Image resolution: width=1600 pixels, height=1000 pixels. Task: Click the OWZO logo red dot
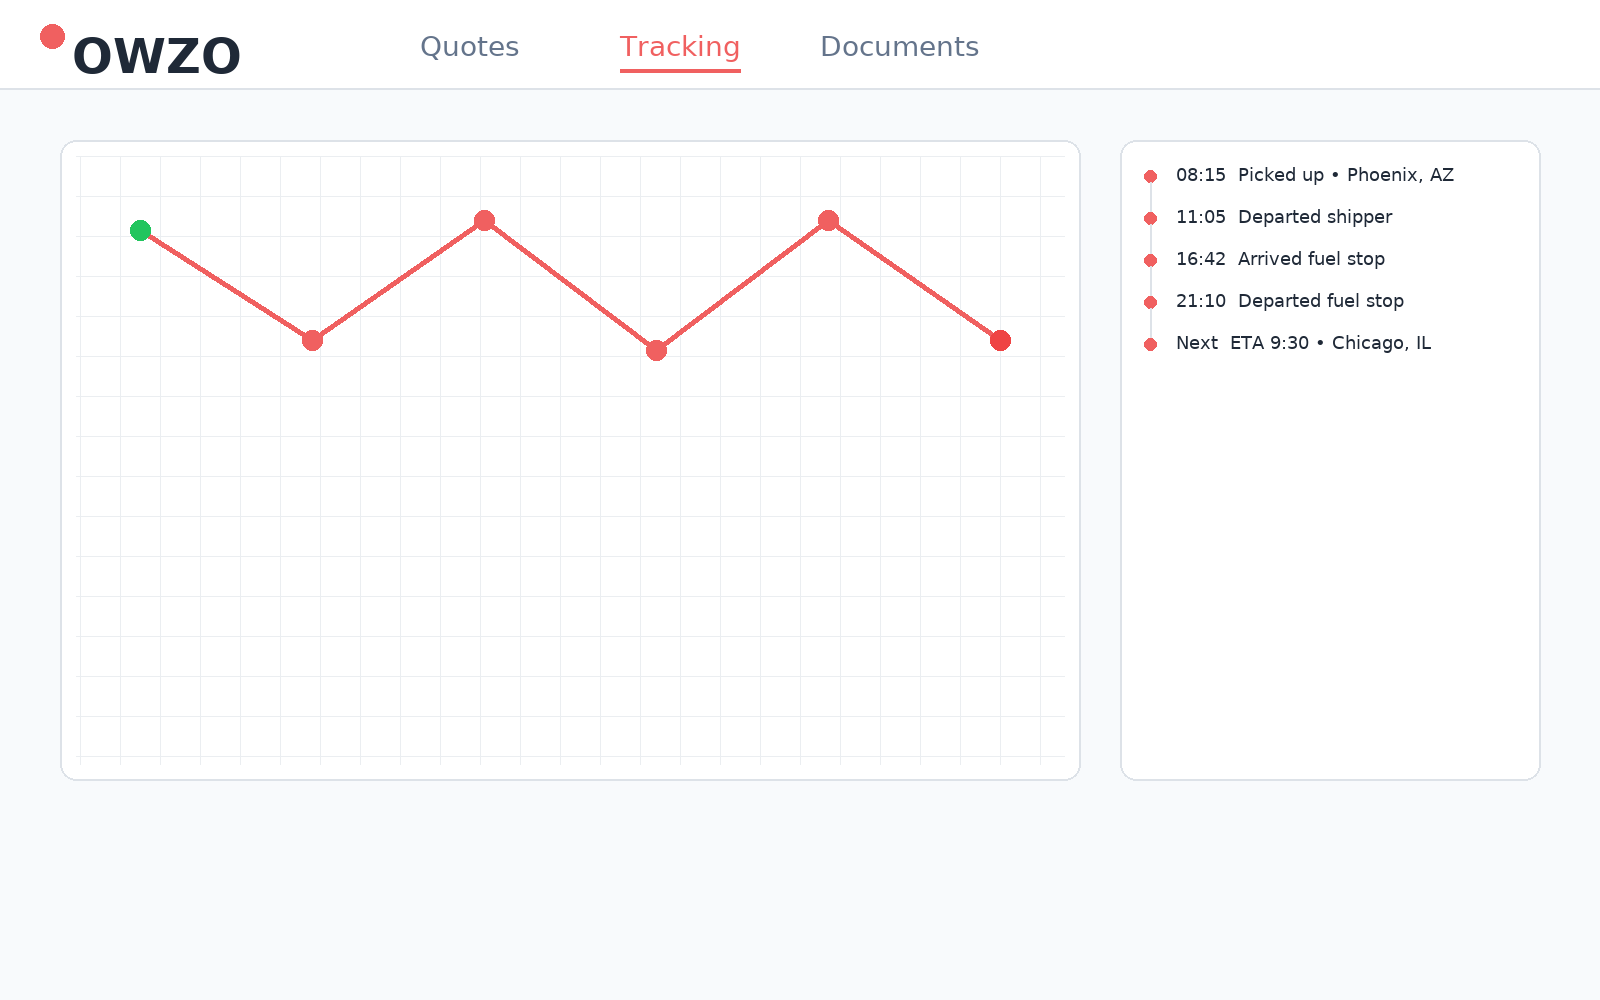click(x=52, y=37)
